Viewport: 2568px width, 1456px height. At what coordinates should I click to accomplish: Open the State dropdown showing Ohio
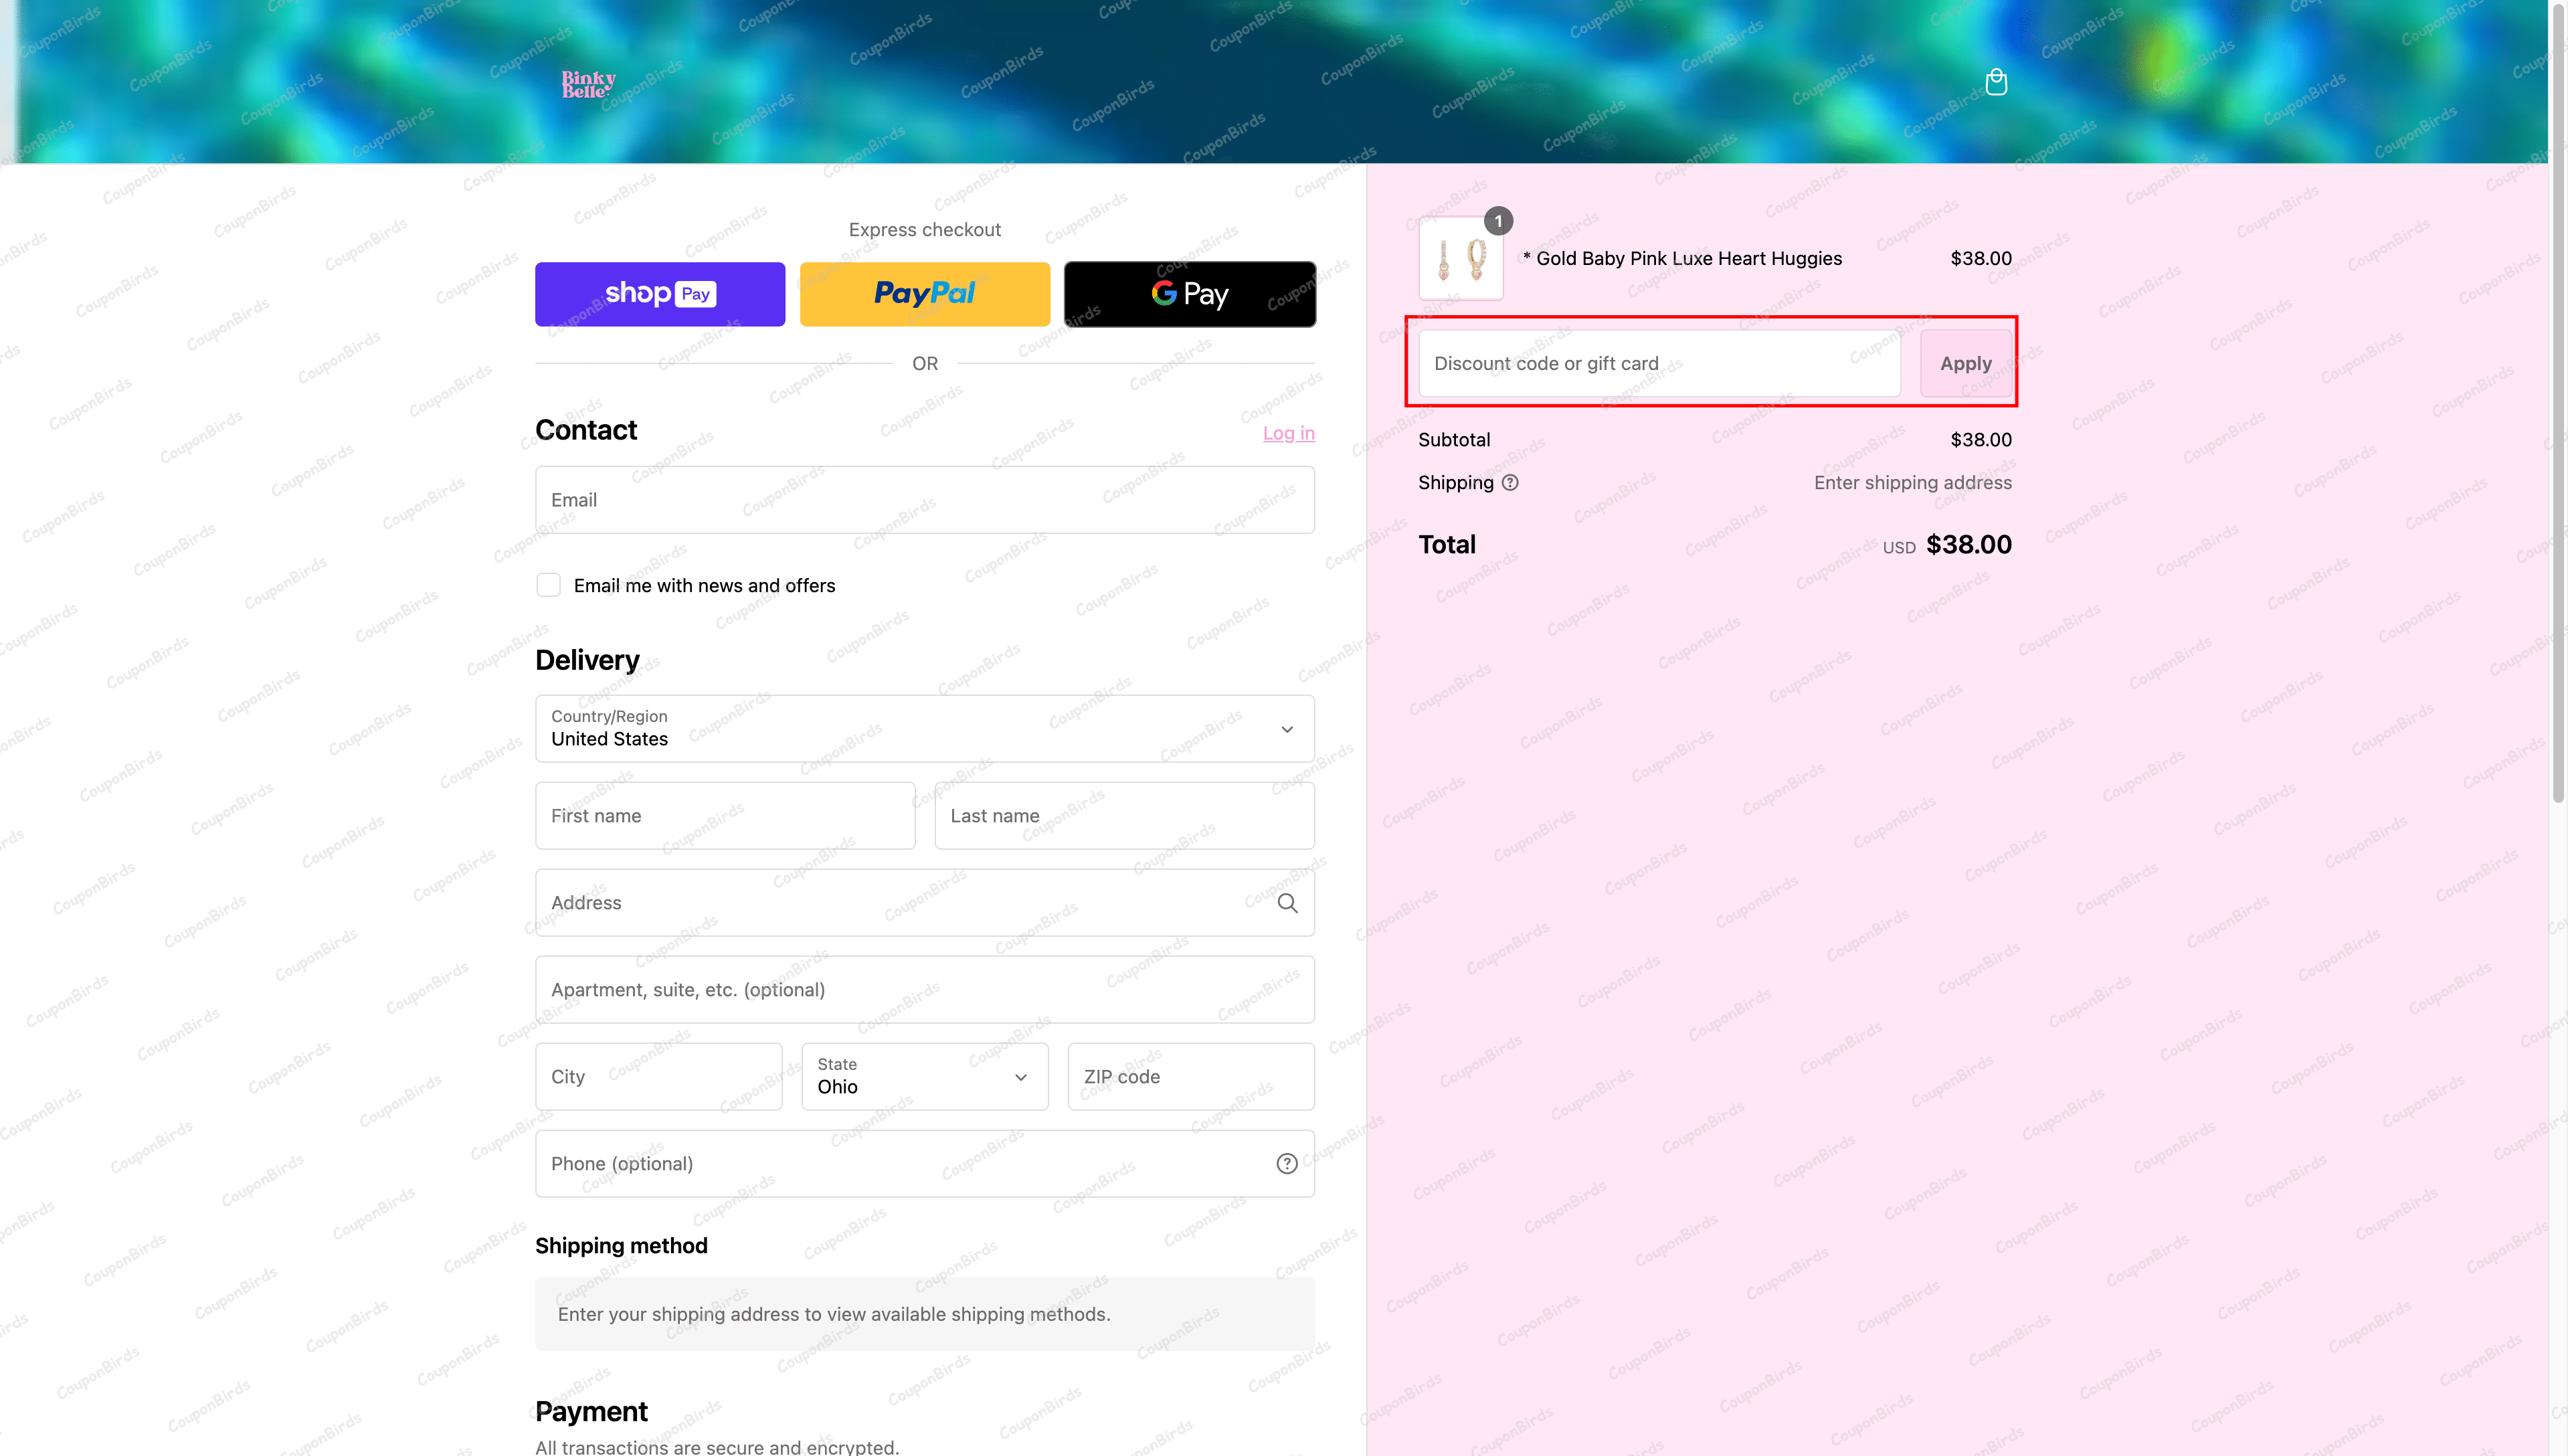click(x=924, y=1077)
